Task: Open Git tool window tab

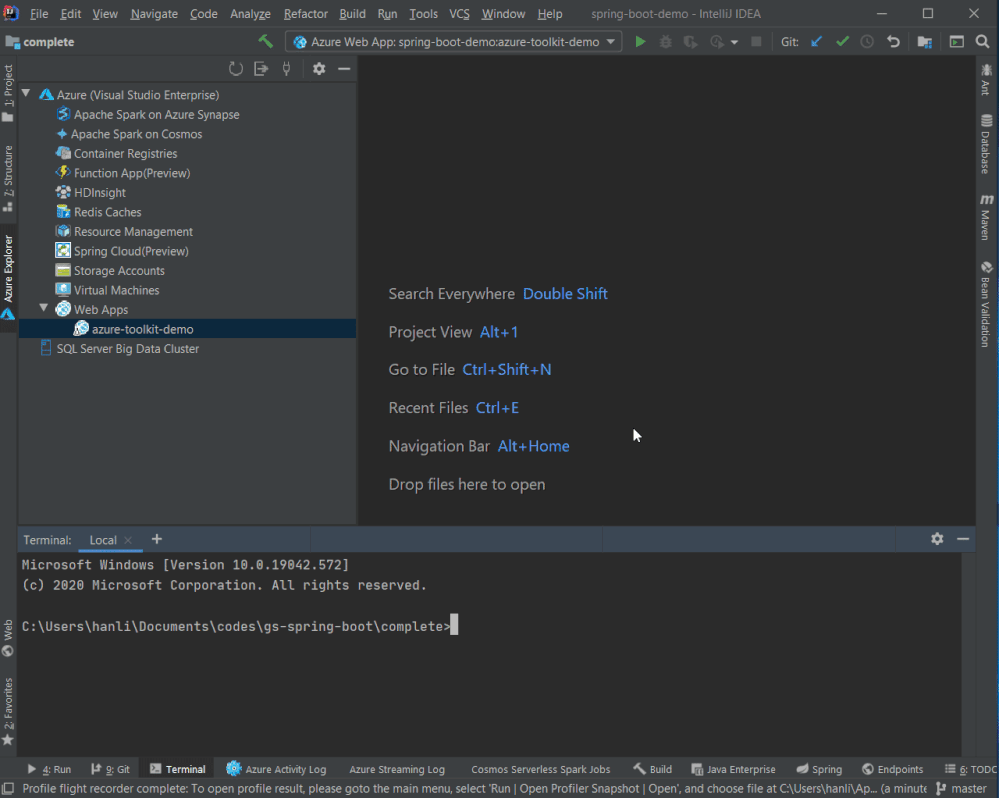Action: (110, 769)
